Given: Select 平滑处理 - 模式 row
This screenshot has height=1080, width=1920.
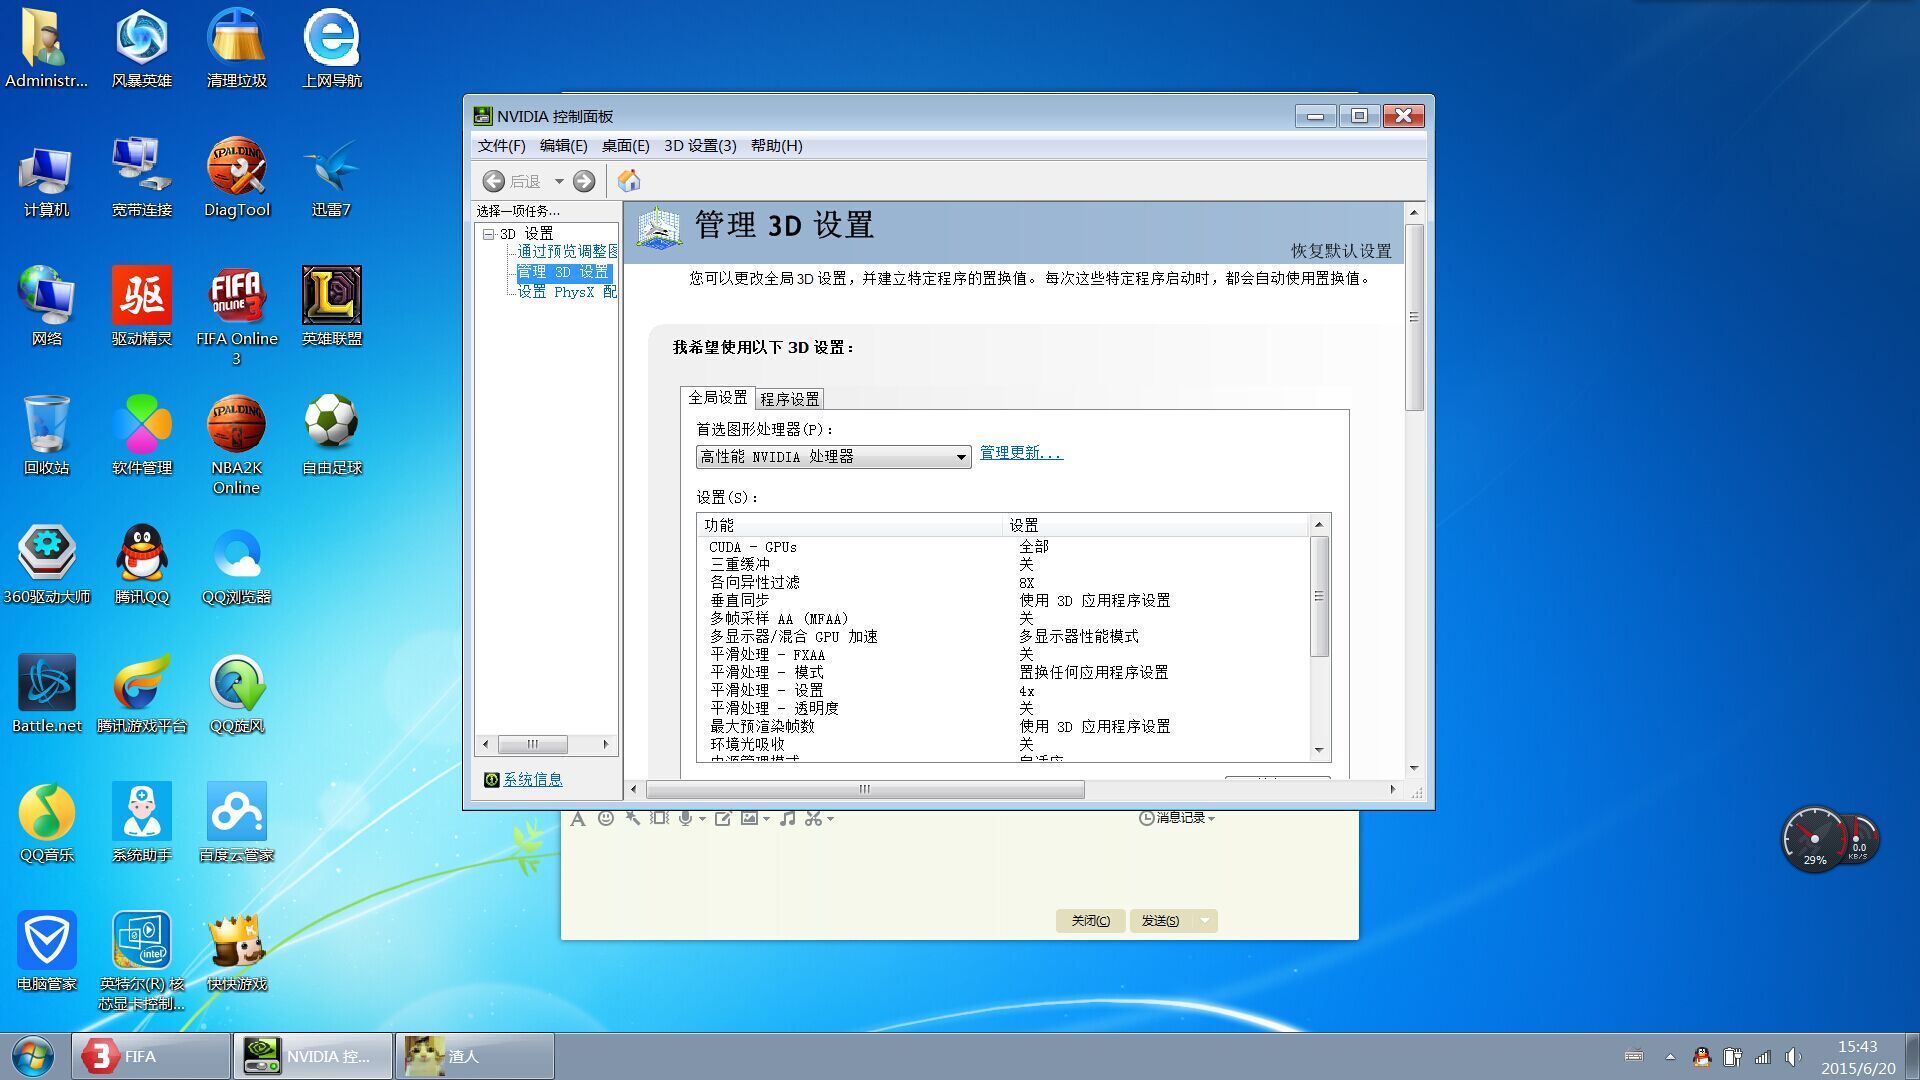Looking at the screenshot, I should pyautogui.click(x=1003, y=673).
